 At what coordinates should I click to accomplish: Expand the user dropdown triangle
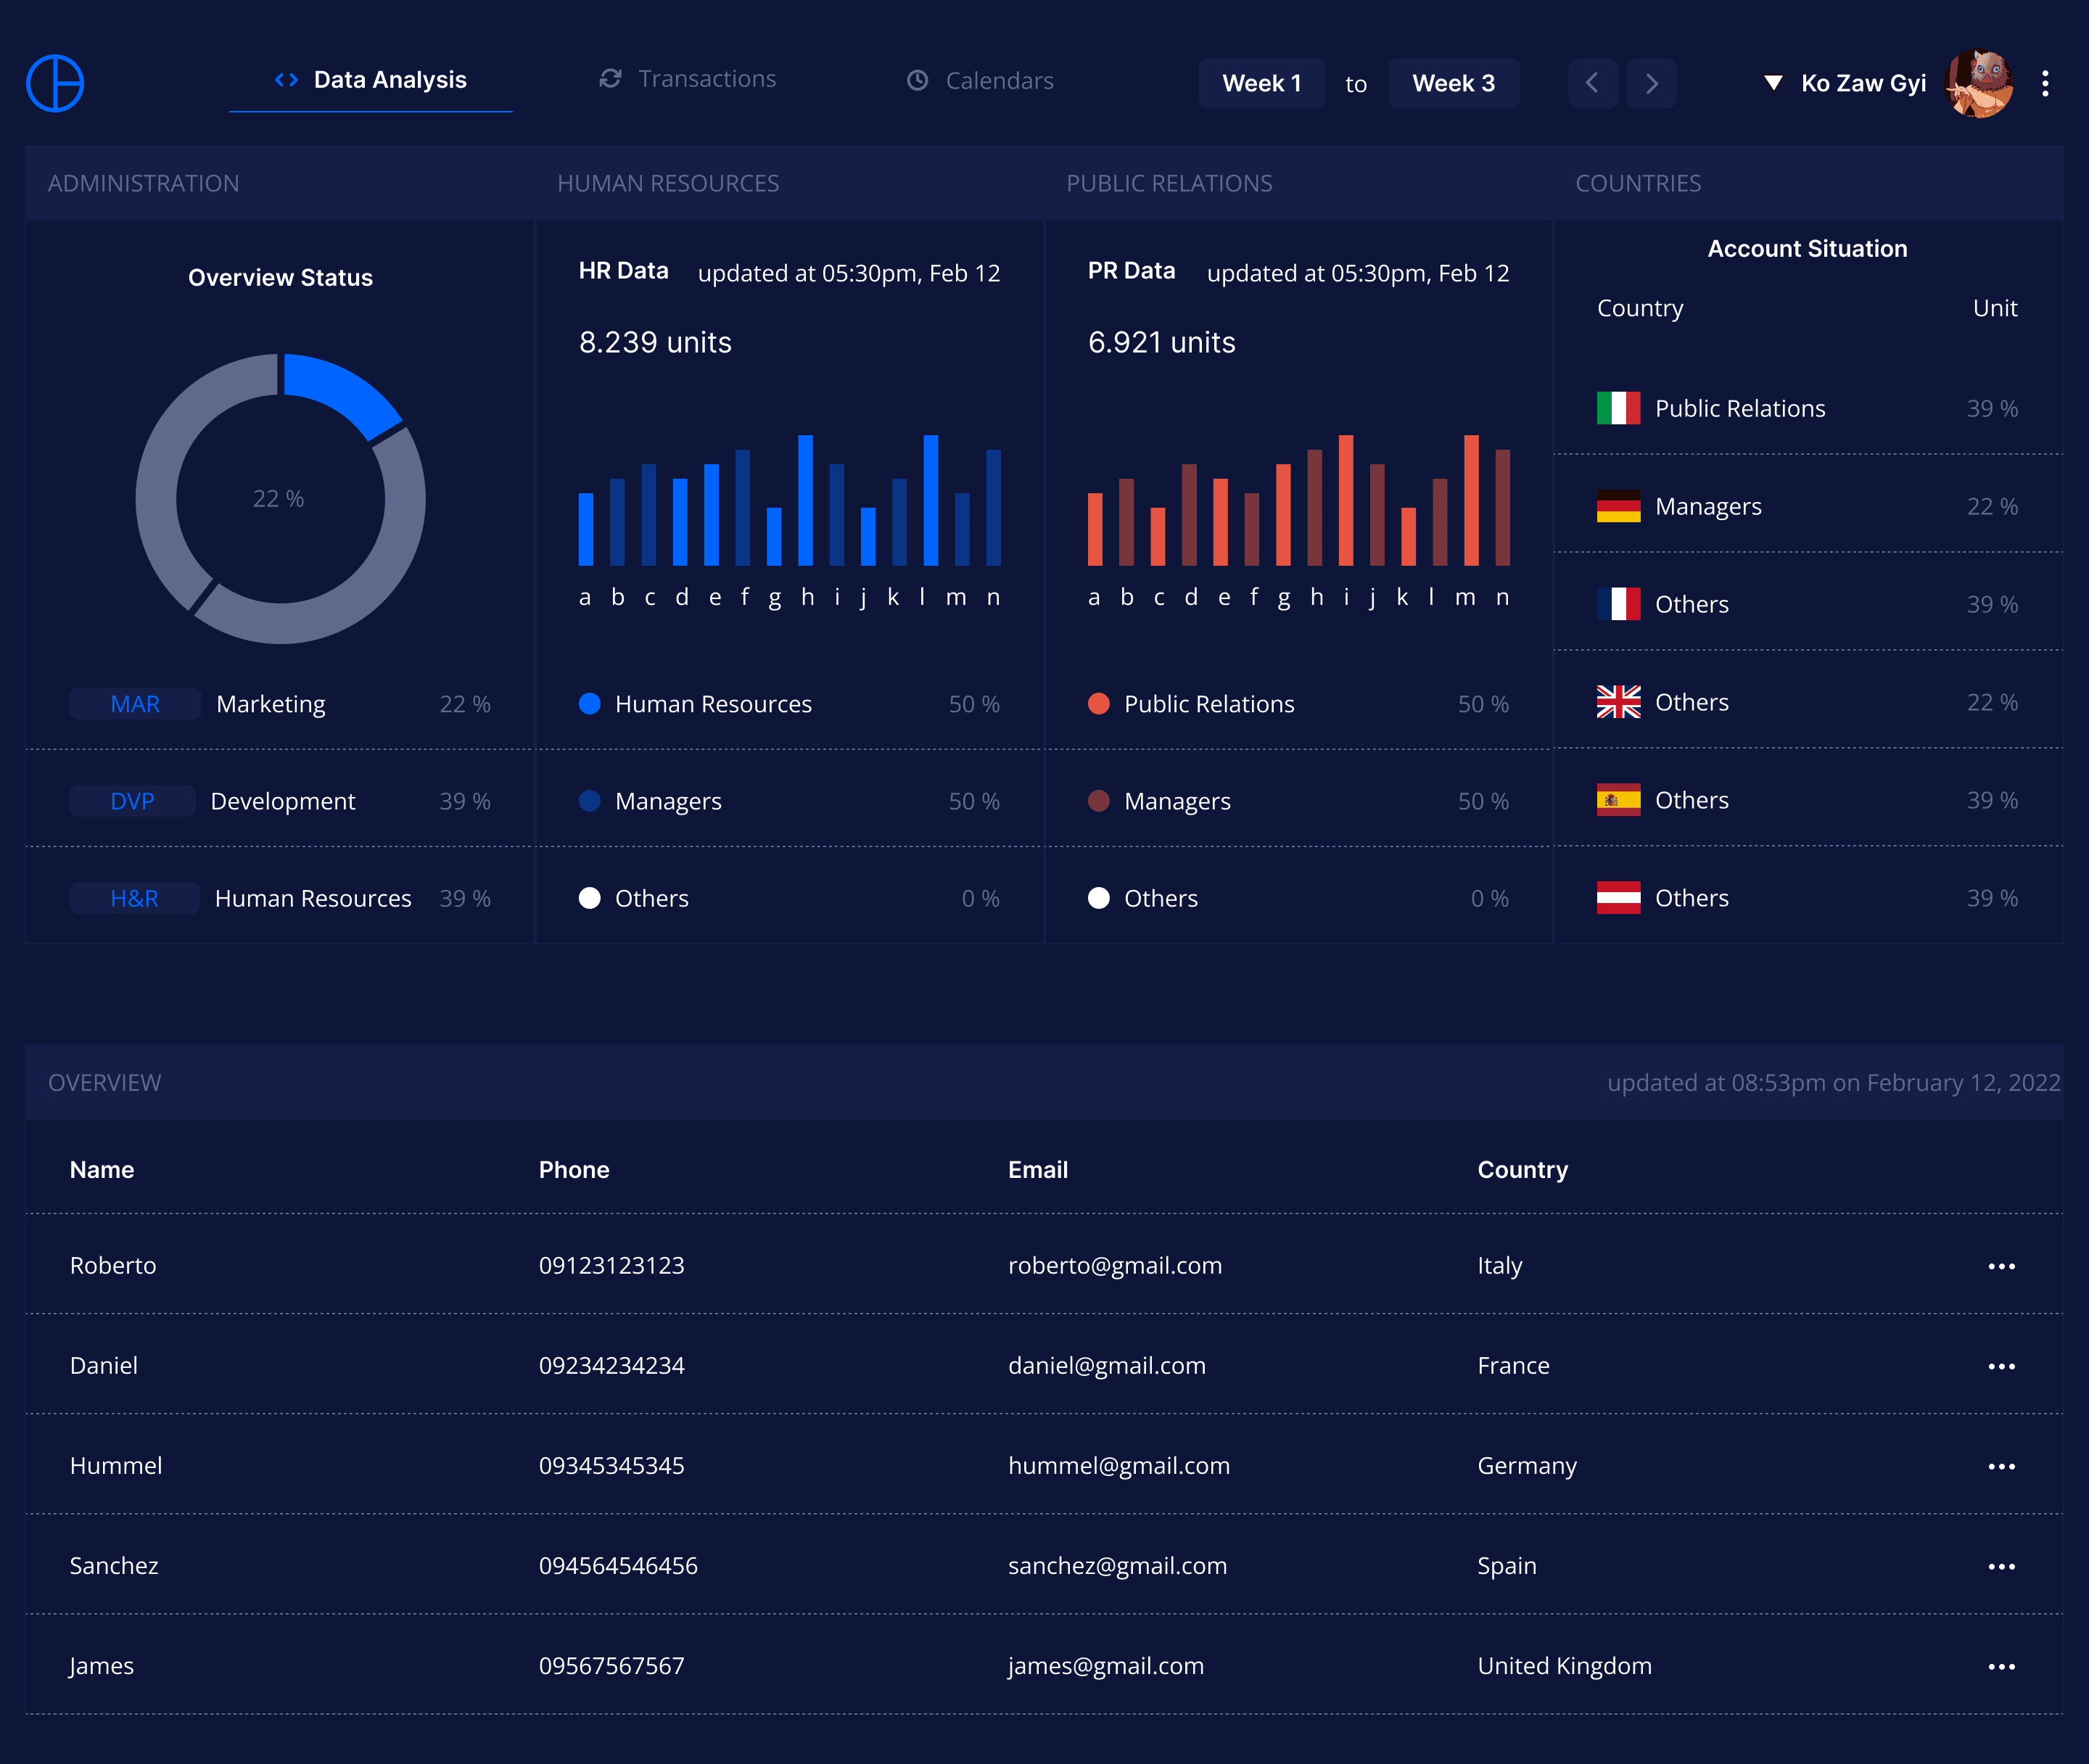pyautogui.click(x=1773, y=83)
